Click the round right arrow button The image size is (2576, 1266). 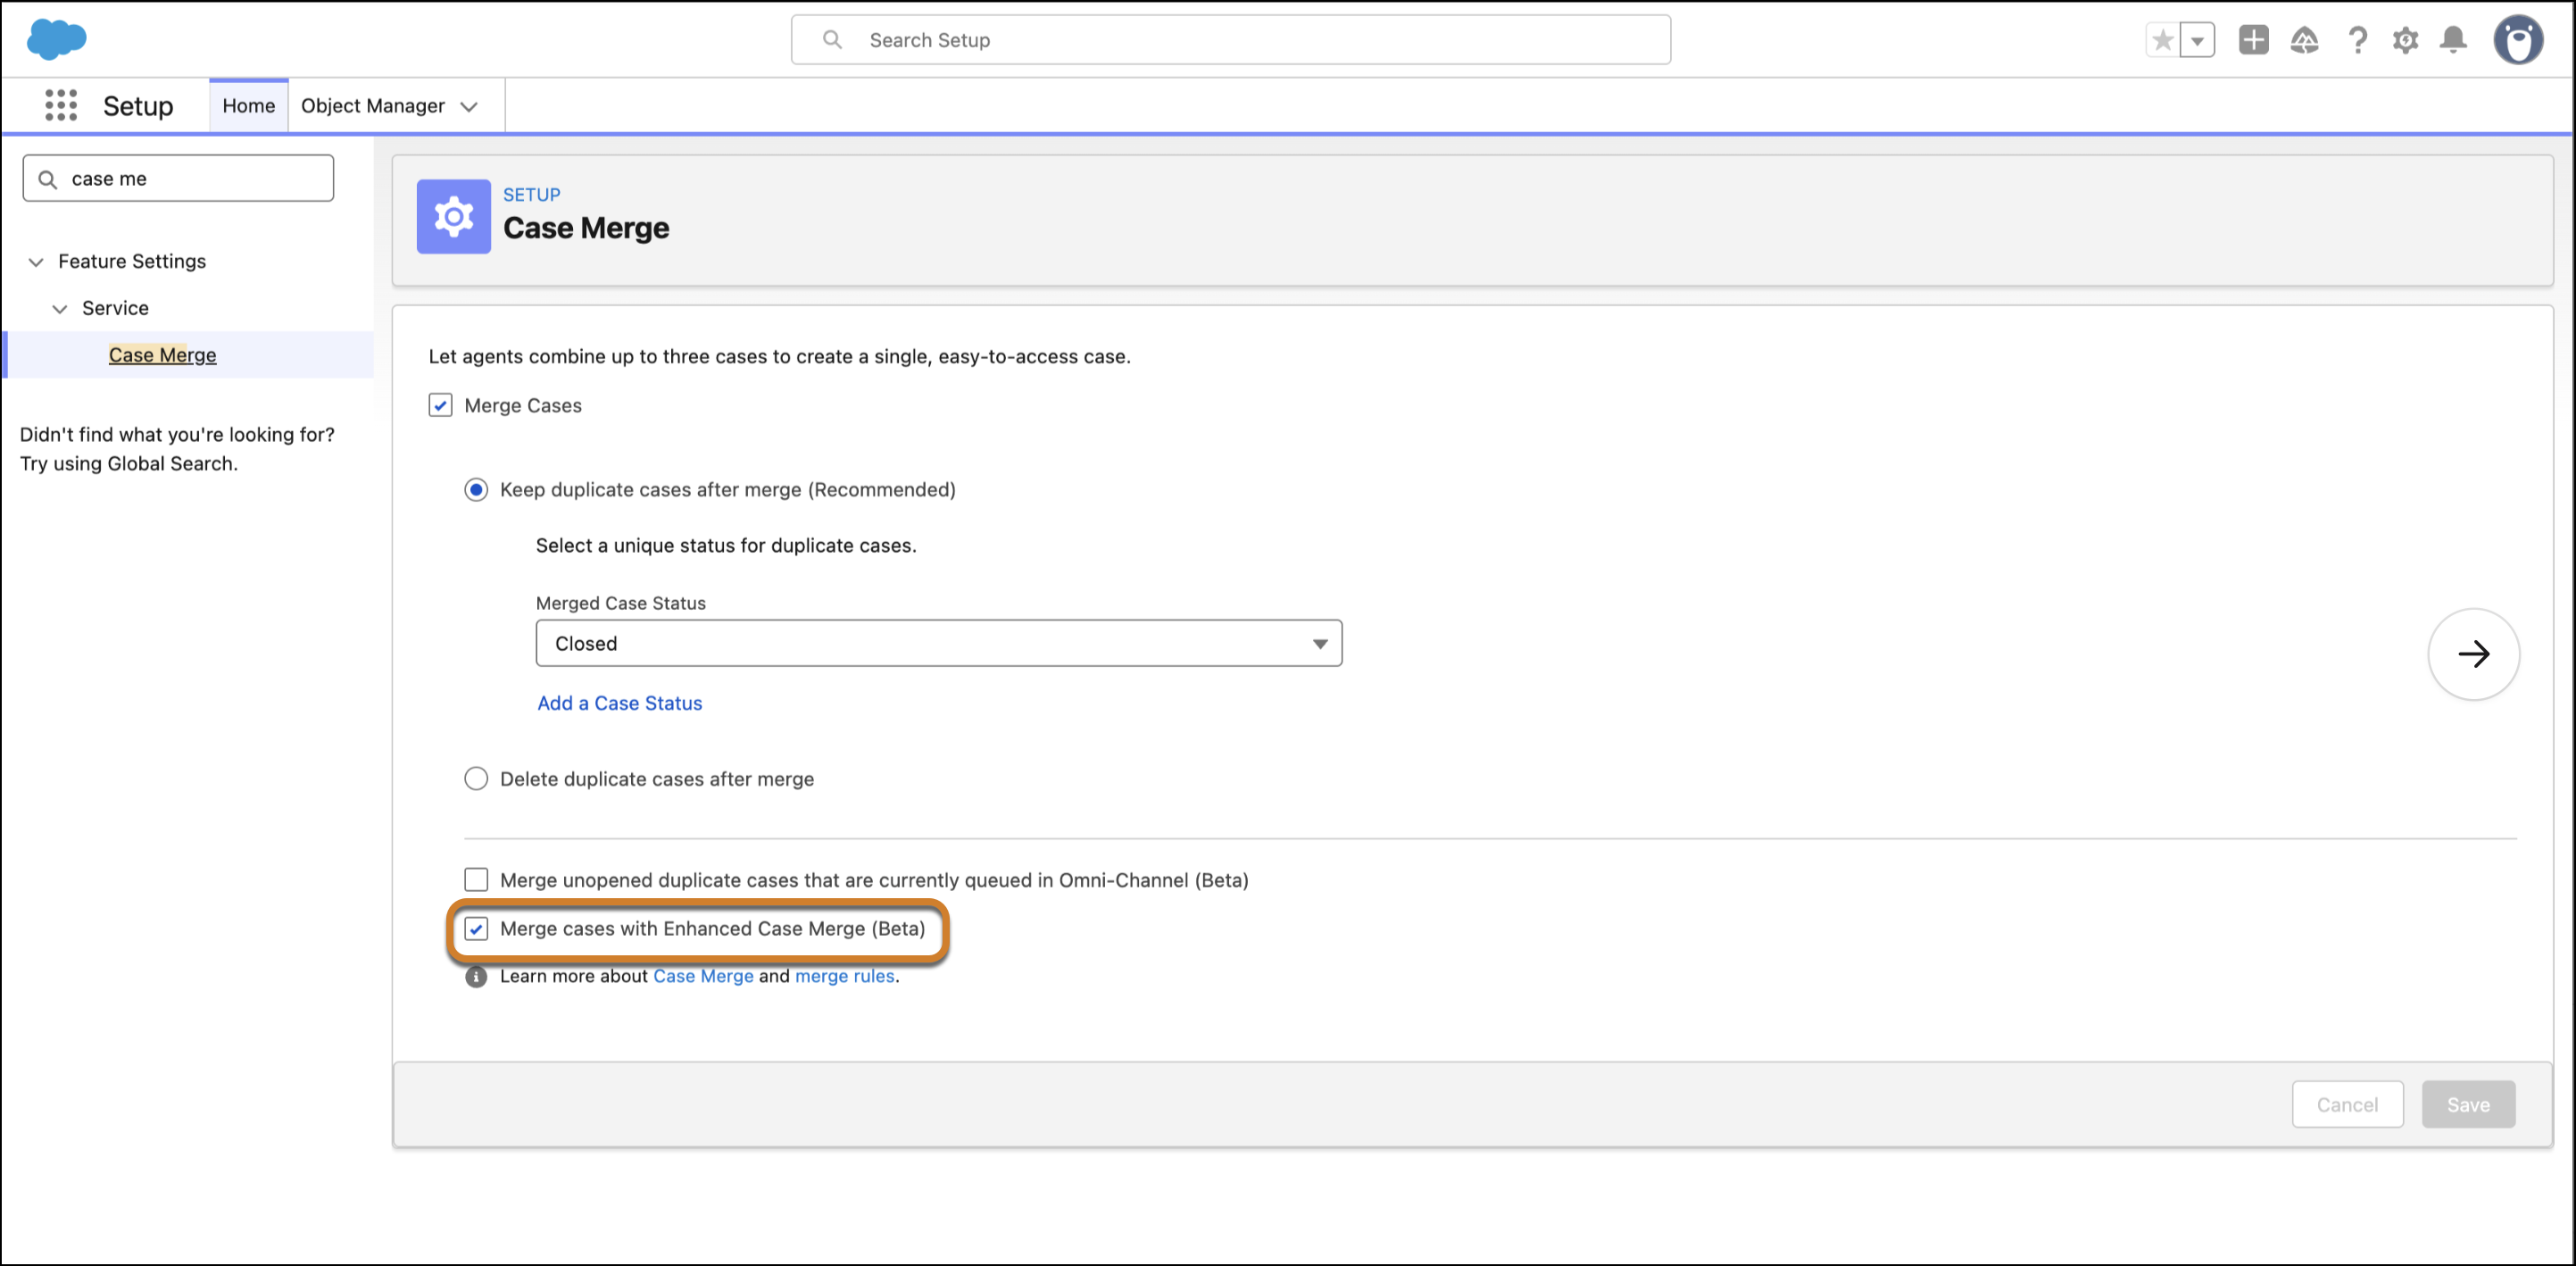2473,654
